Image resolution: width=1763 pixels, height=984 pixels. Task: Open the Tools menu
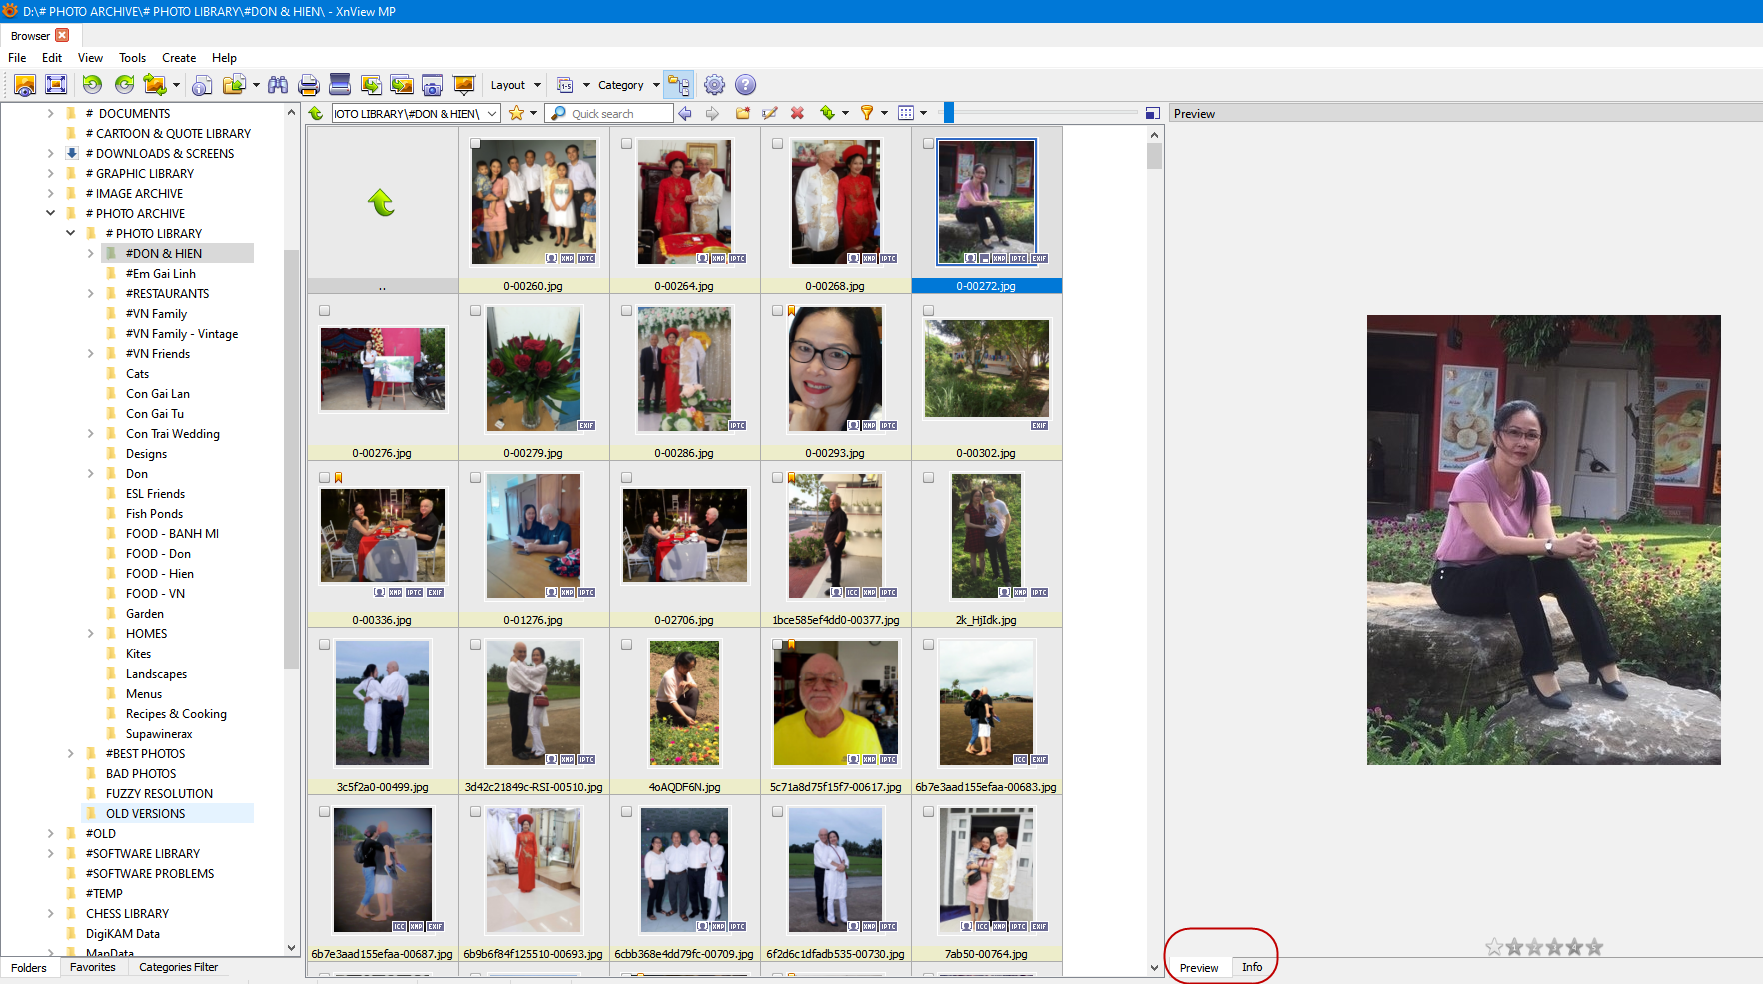[x=132, y=58]
